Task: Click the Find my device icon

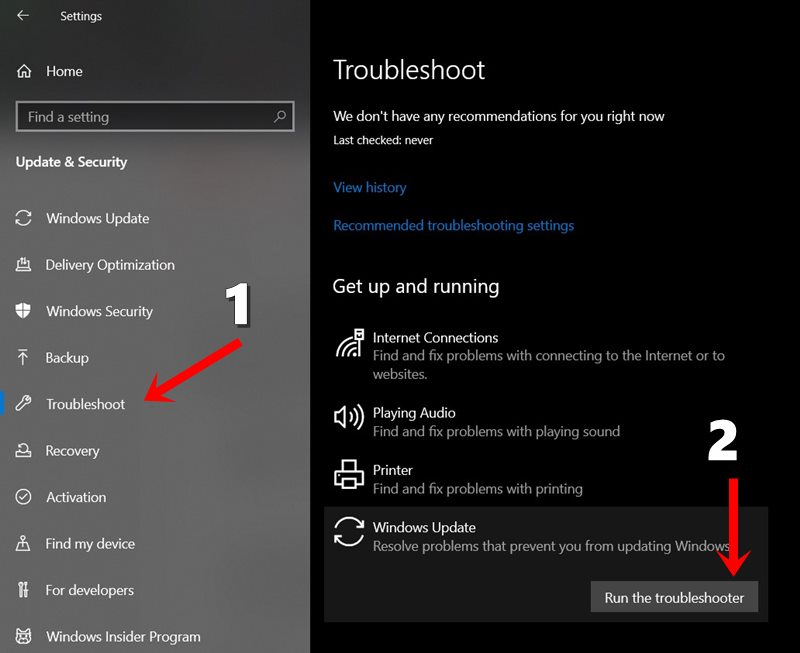Action: coord(23,543)
